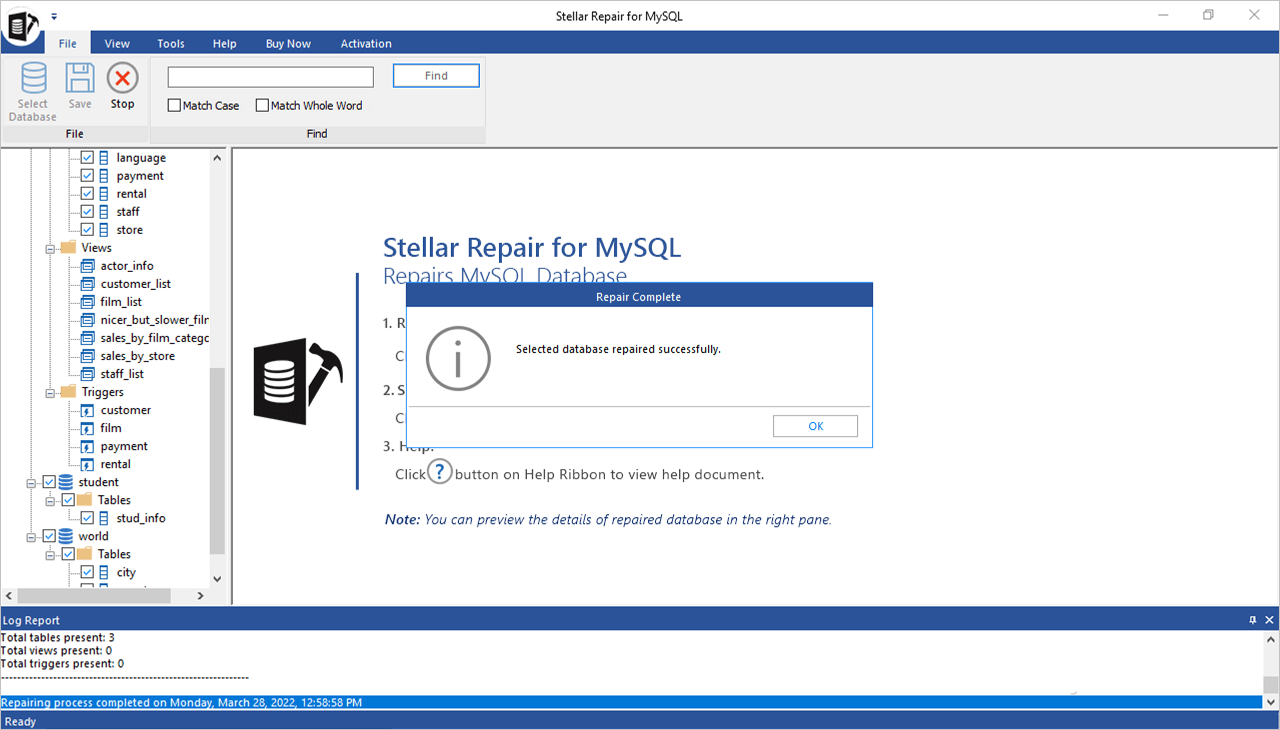Open the Help ribbon tab
The height and width of the screenshot is (730, 1280).
point(225,43)
